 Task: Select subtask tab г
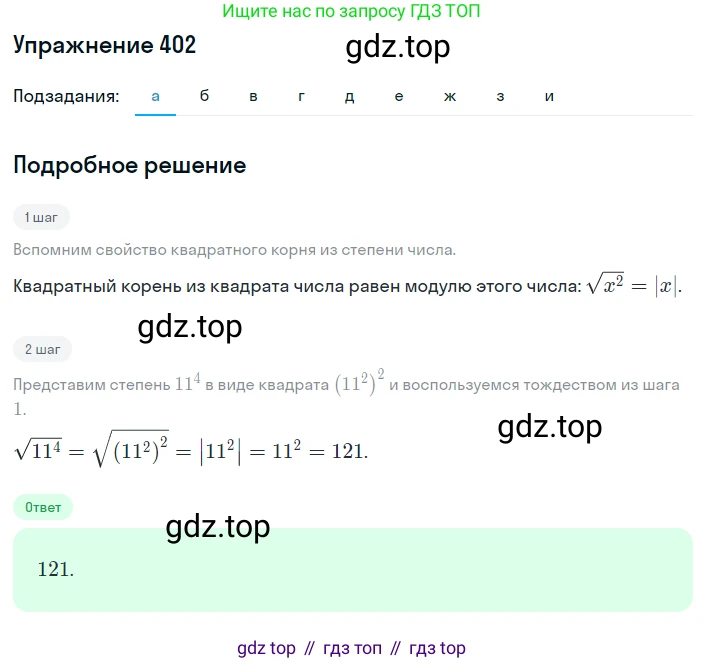point(301,96)
